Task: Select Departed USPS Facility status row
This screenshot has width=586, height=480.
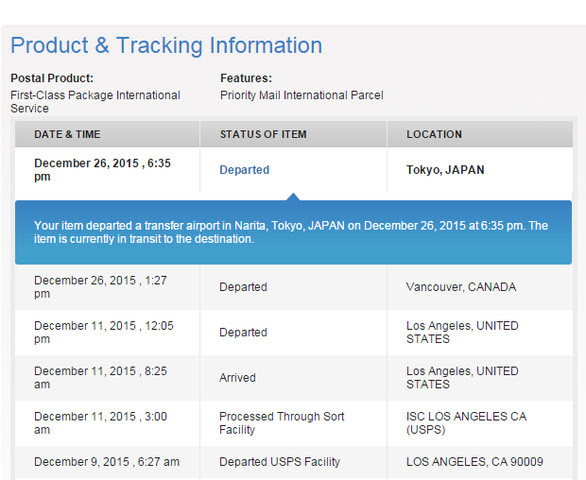Action: pos(293,462)
